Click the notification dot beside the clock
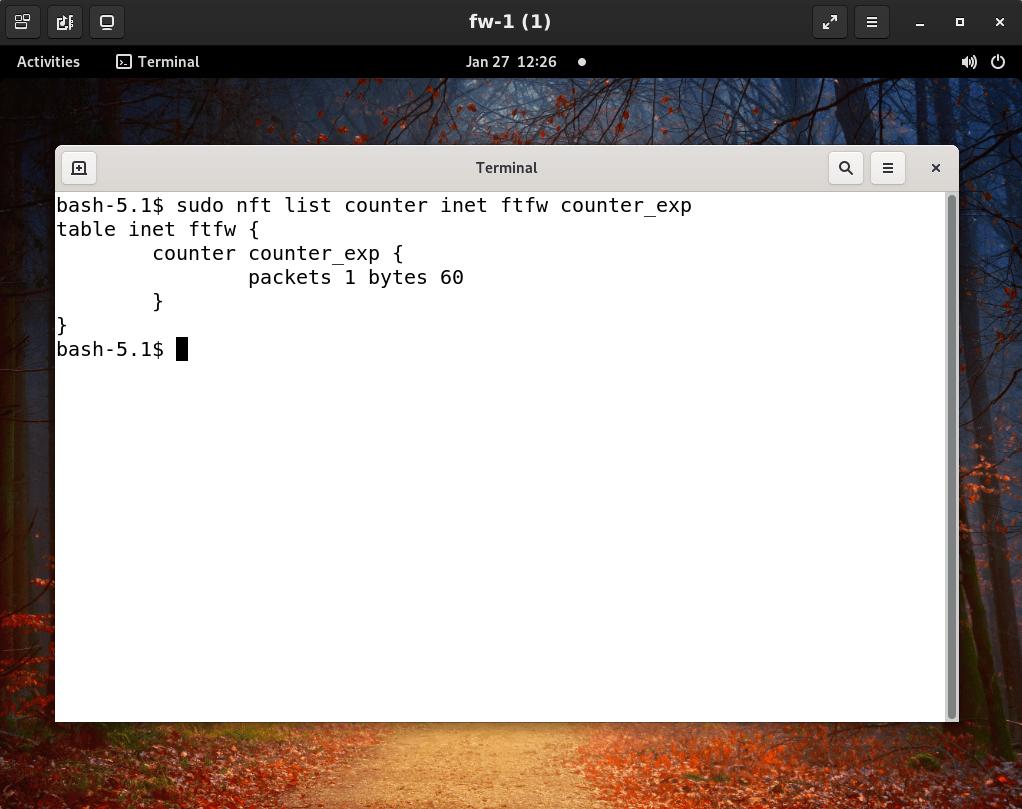Viewport: 1022px width, 809px height. (x=582, y=62)
